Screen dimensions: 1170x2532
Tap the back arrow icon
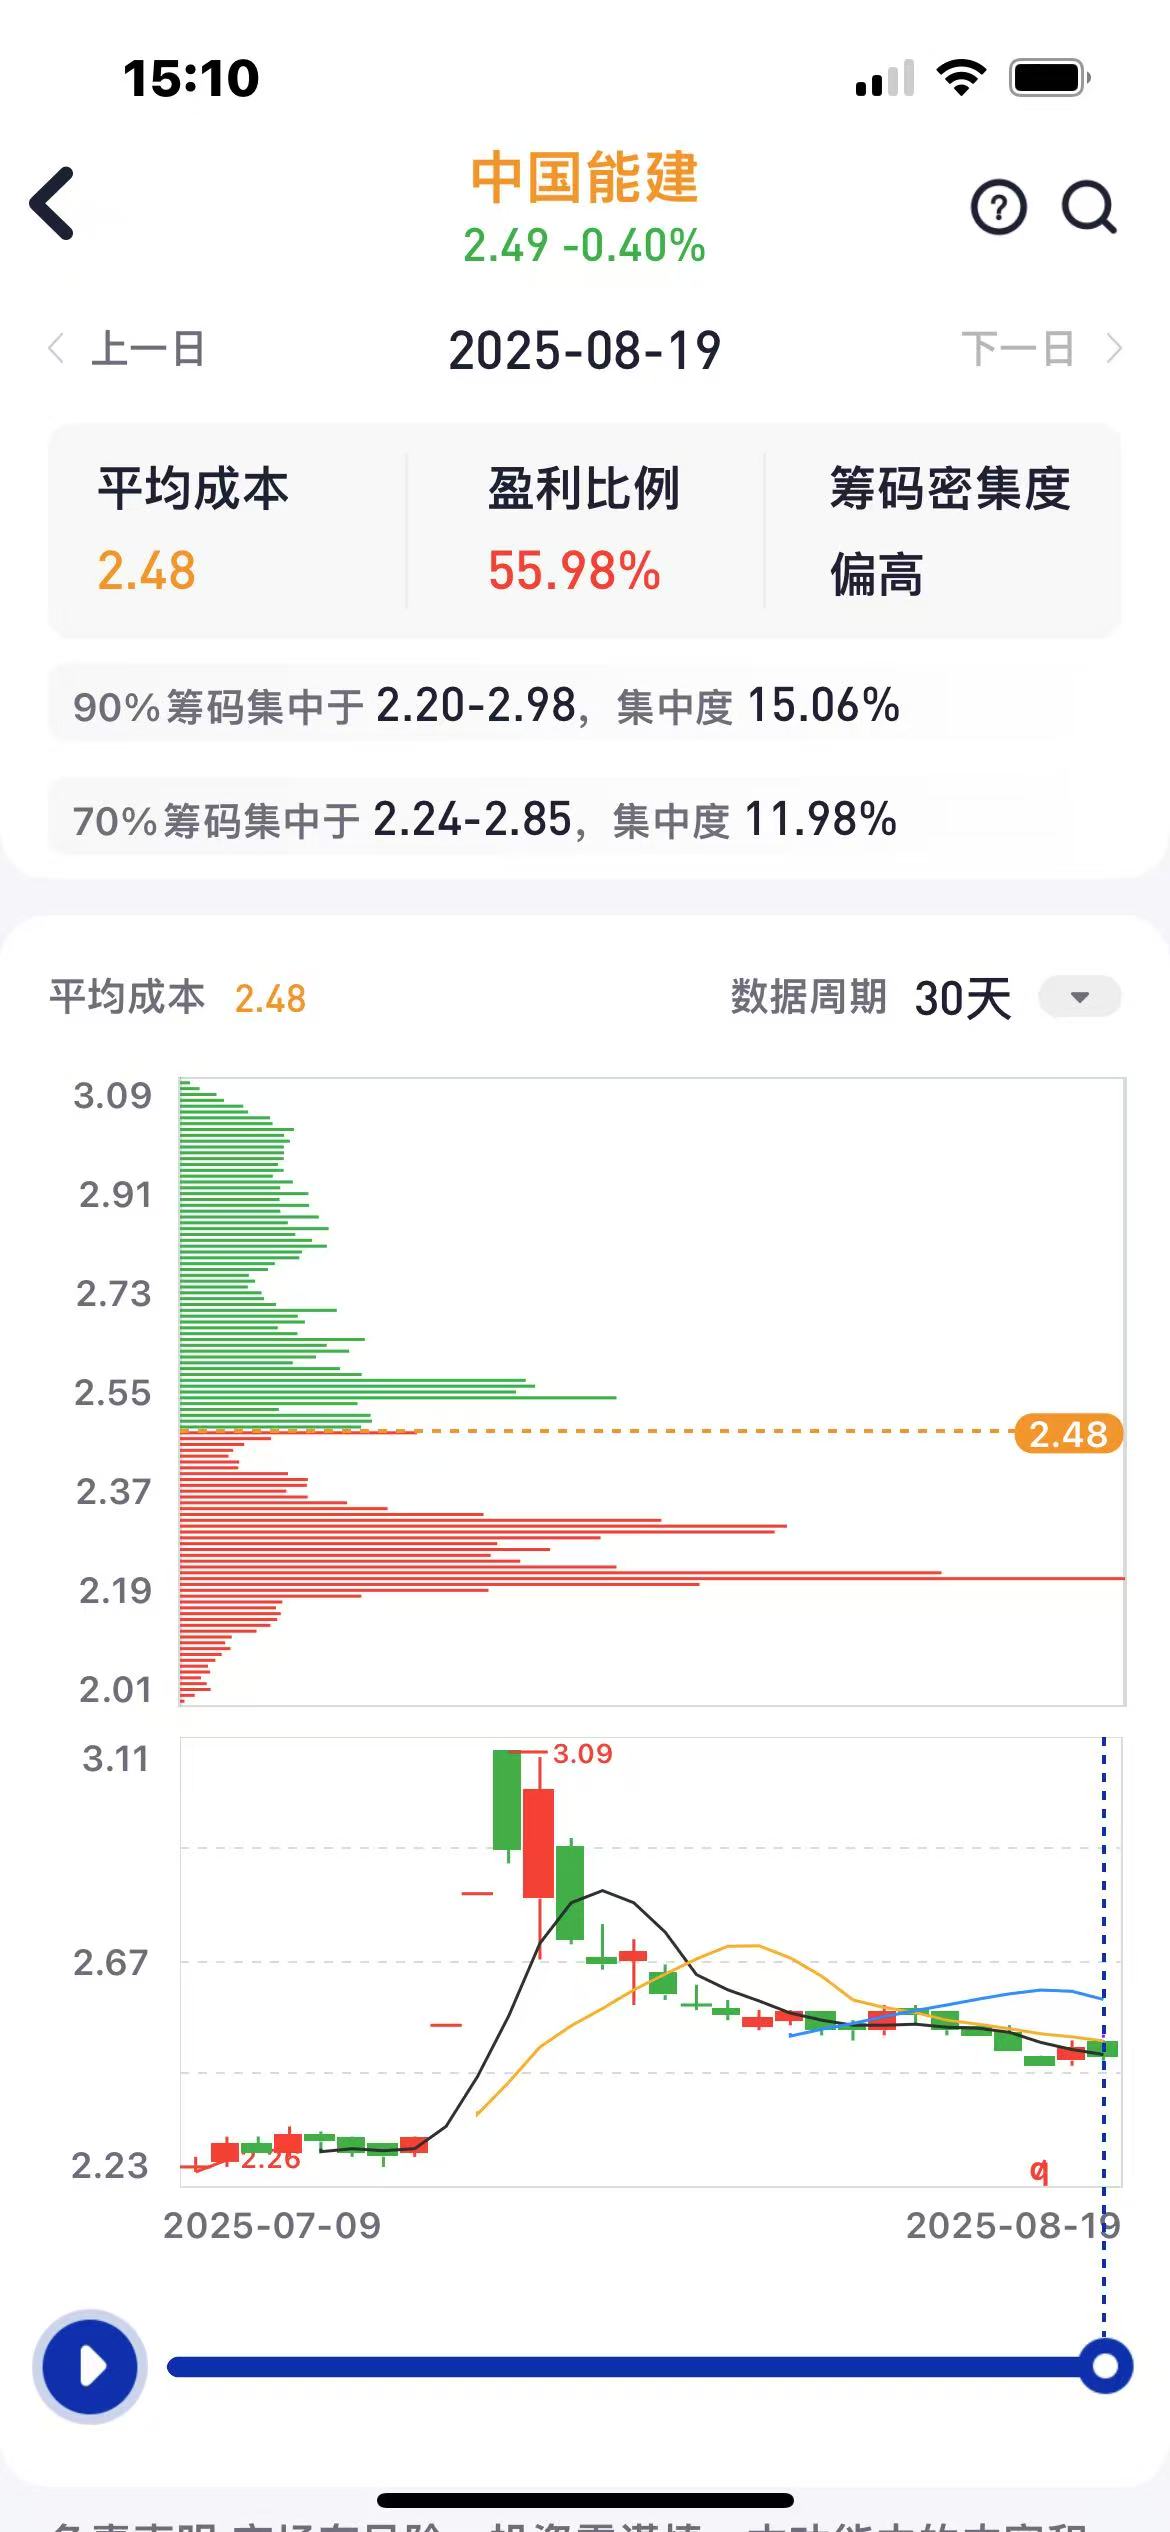pyautogui.click(x=52, y=204)
